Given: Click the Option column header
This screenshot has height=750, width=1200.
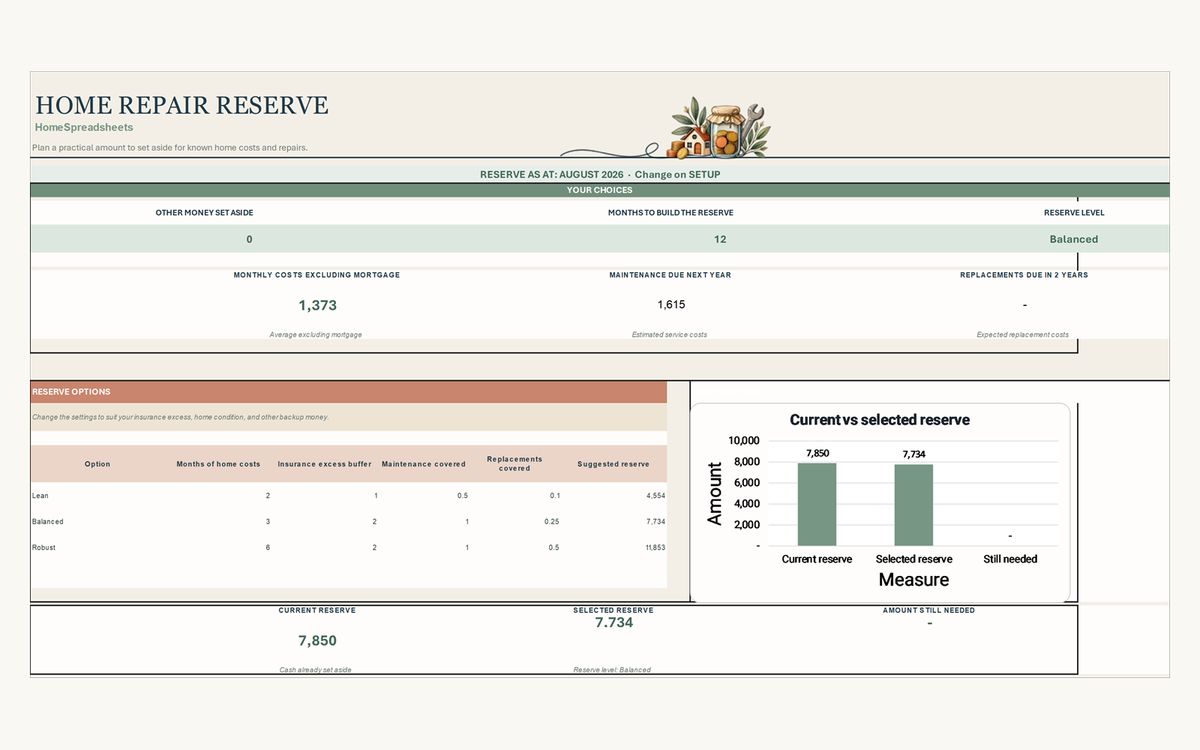Looking at the screenshot, I should [97, 464].
